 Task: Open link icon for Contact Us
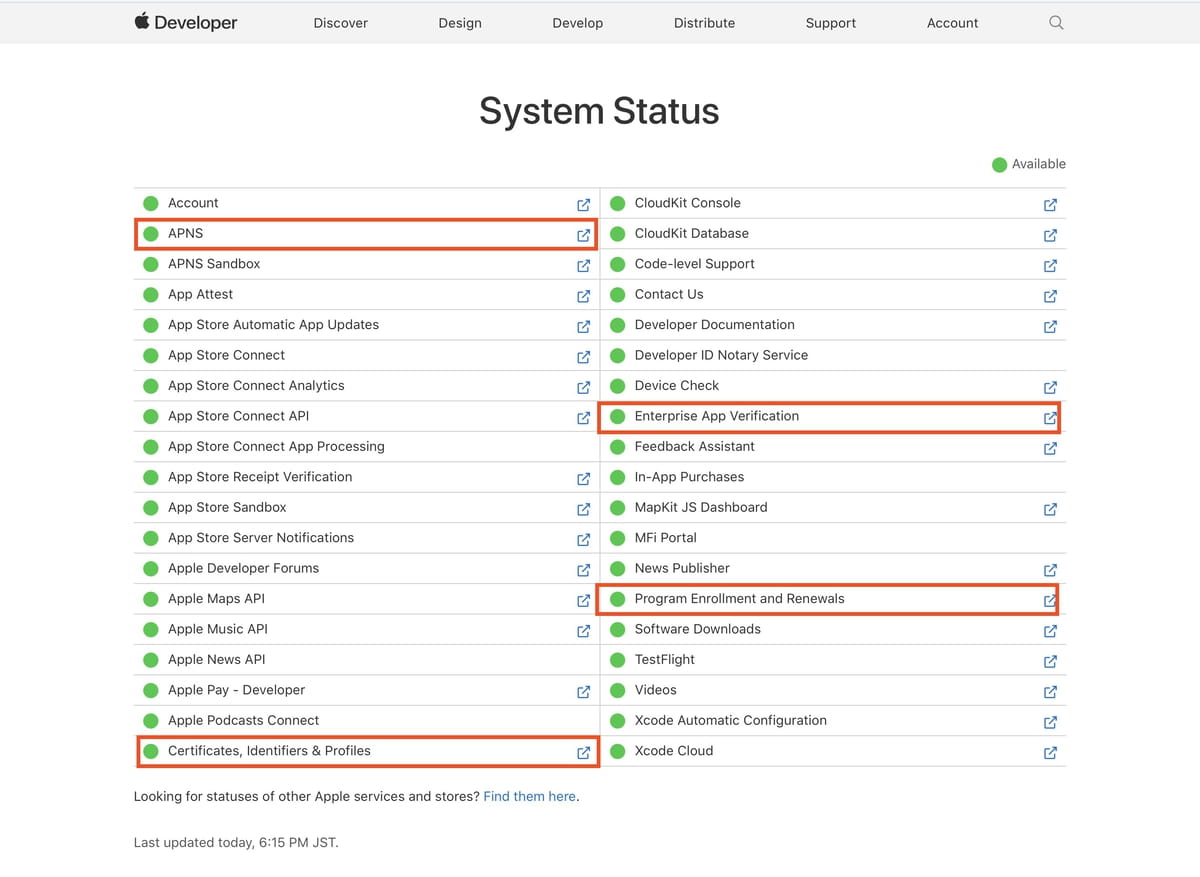click(1050, 296)
